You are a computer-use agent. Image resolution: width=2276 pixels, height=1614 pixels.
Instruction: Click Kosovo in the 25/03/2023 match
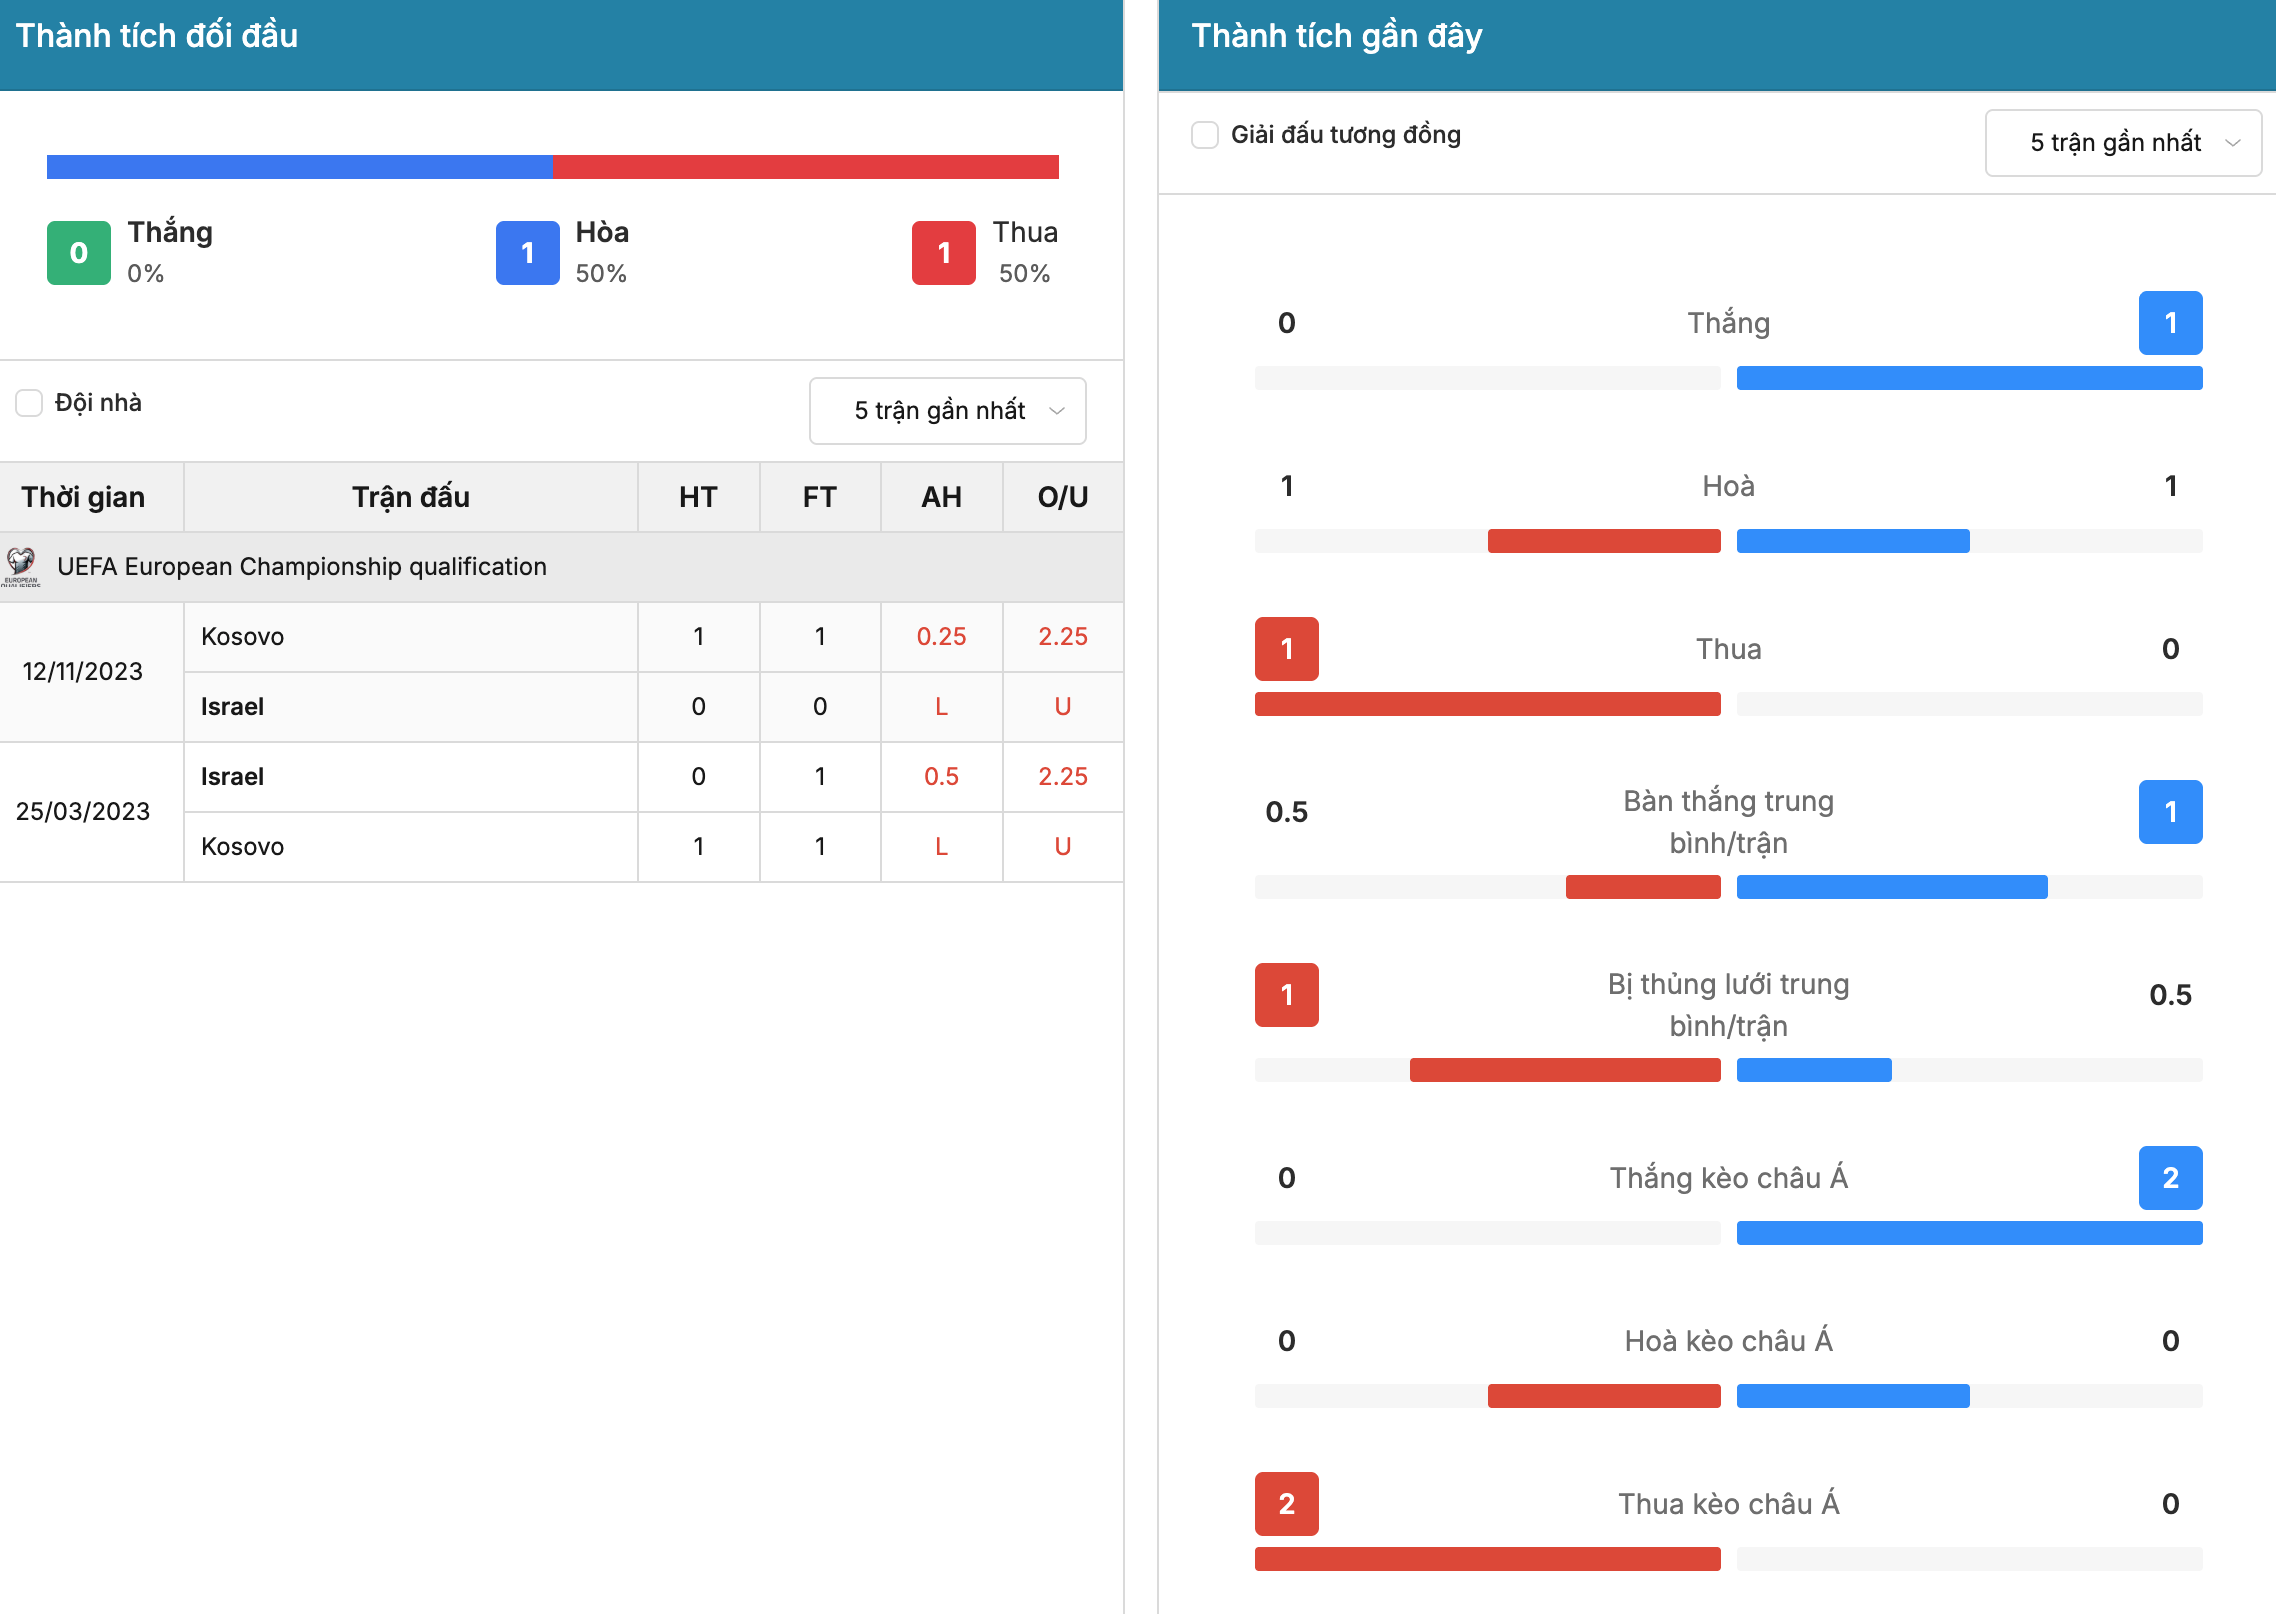tap(243, 847)
